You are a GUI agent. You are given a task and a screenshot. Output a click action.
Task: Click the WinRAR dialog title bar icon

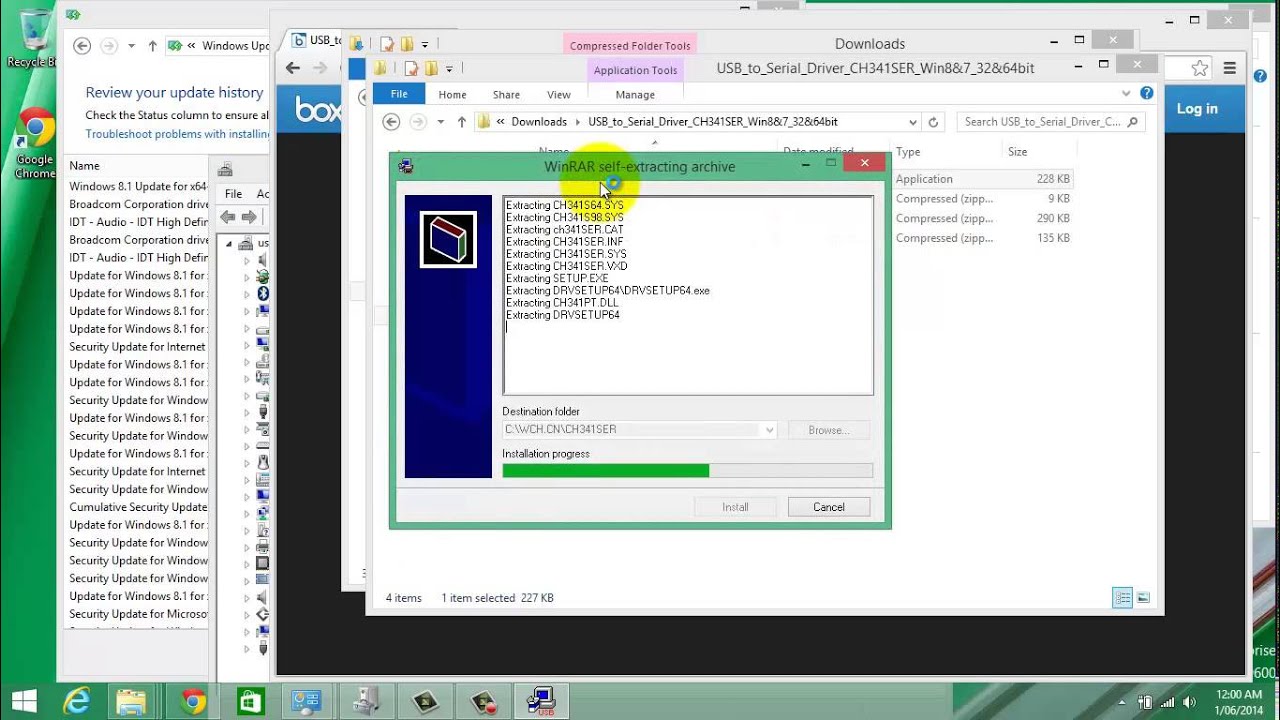[x=406, y=167]
